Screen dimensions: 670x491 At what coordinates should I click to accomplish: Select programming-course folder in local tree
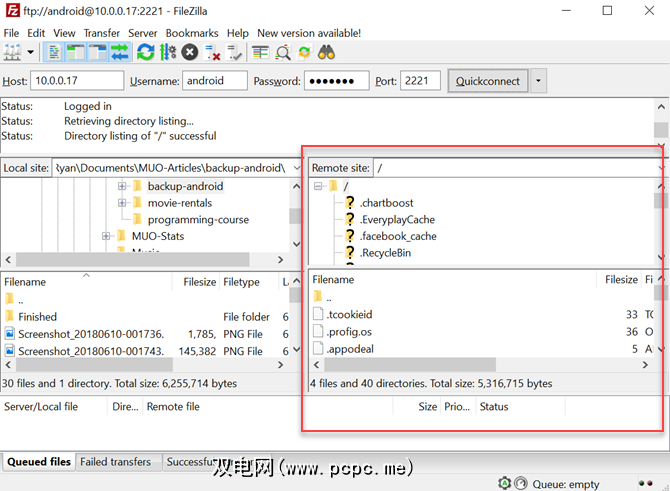pyautogui.click(x=198, y=220)
